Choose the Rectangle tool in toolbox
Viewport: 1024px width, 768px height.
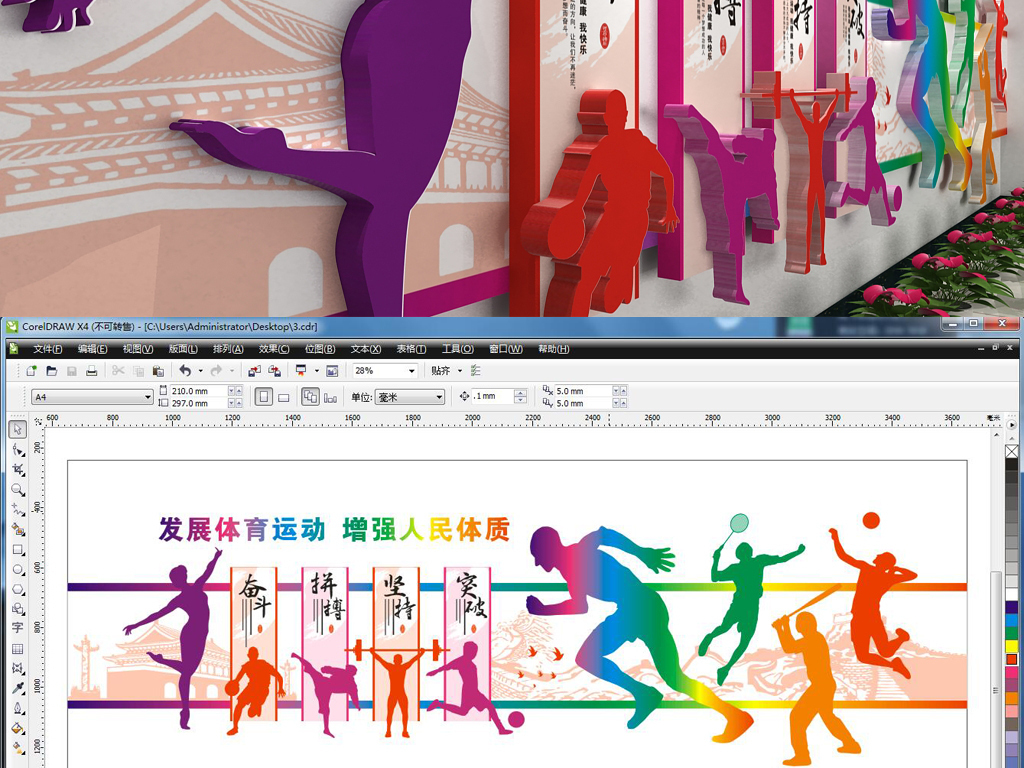17,550
